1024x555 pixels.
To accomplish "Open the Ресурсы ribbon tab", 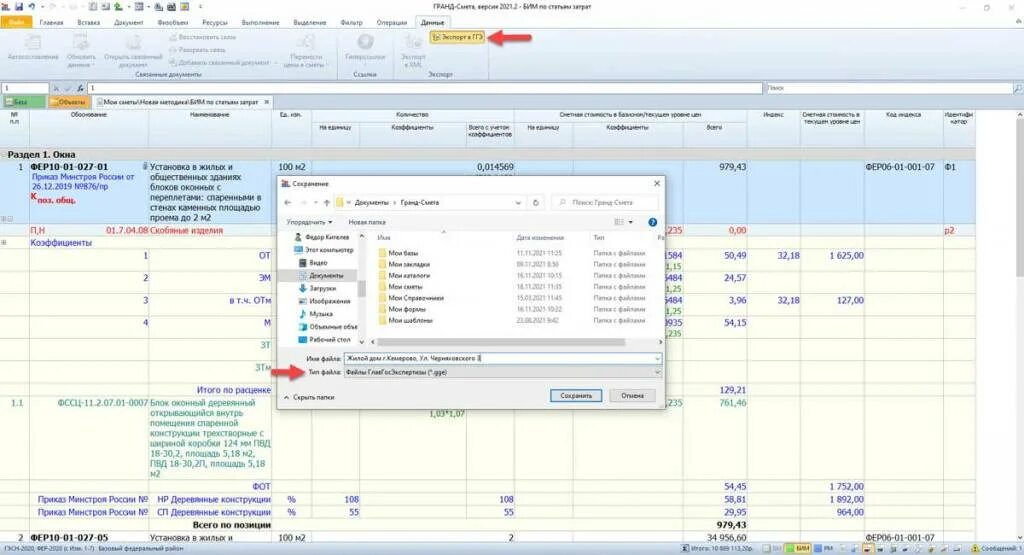I will [x=214, y=22].
